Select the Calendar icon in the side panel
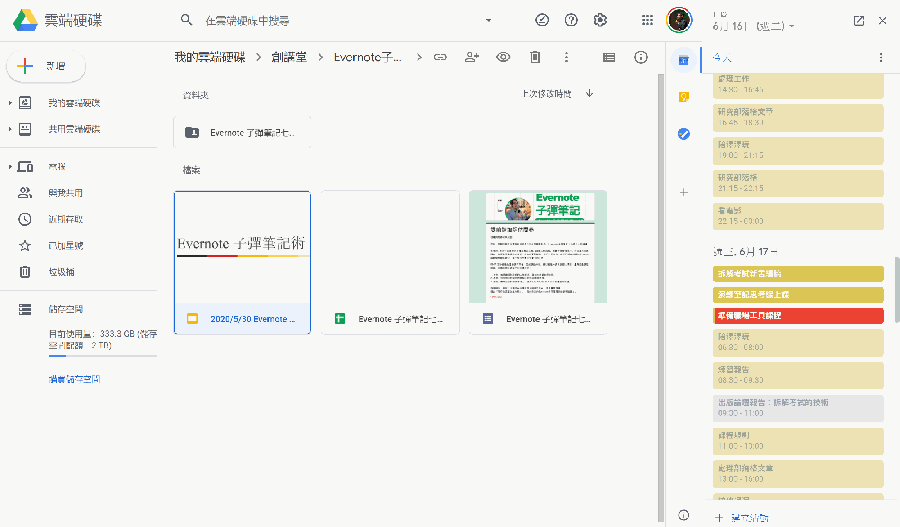 tap(684, 60)
